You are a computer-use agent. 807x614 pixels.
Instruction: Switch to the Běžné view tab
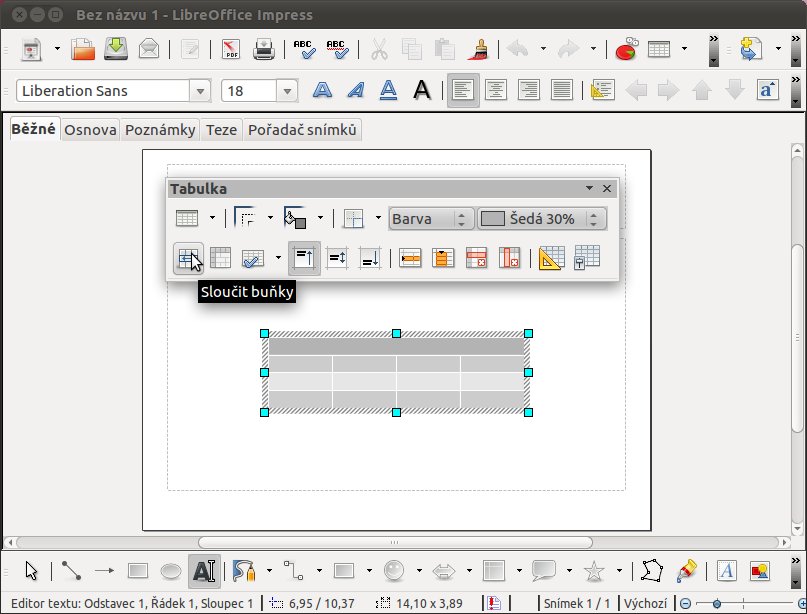pyautogui.click(x=33, y=129)
